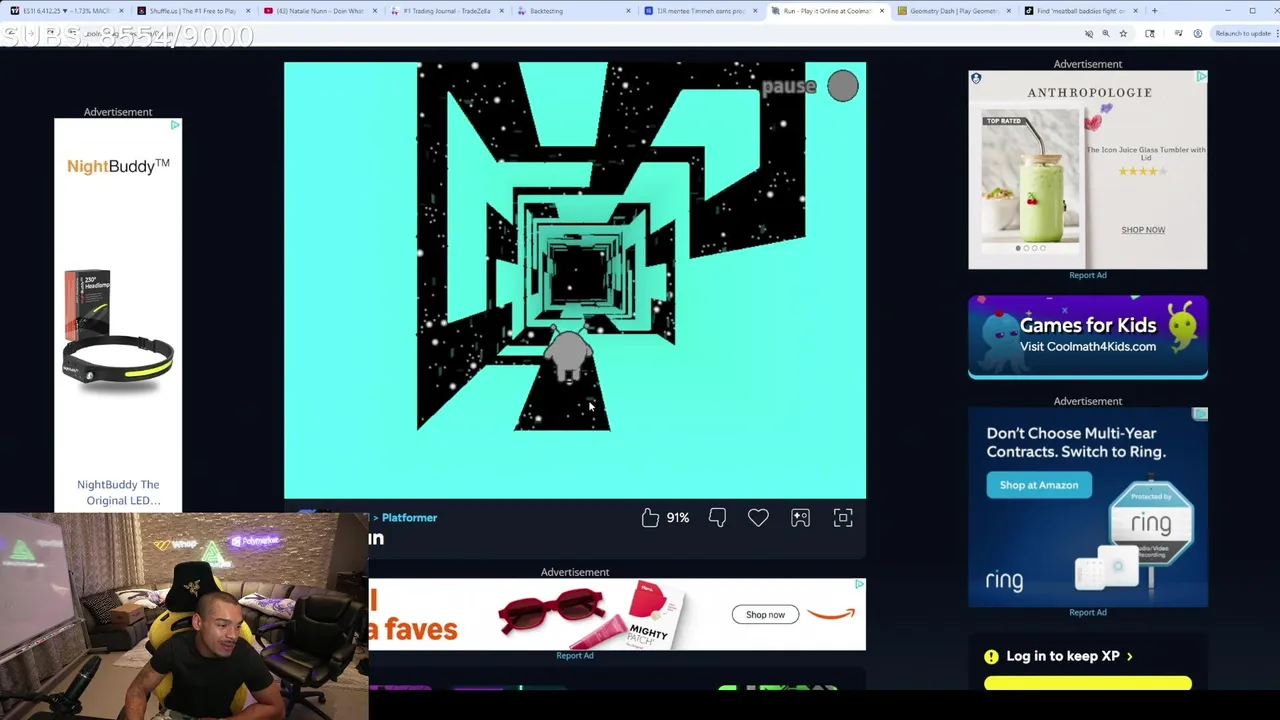Click Shop at Amazon on Ring ad

click(x=1039, y=485)
